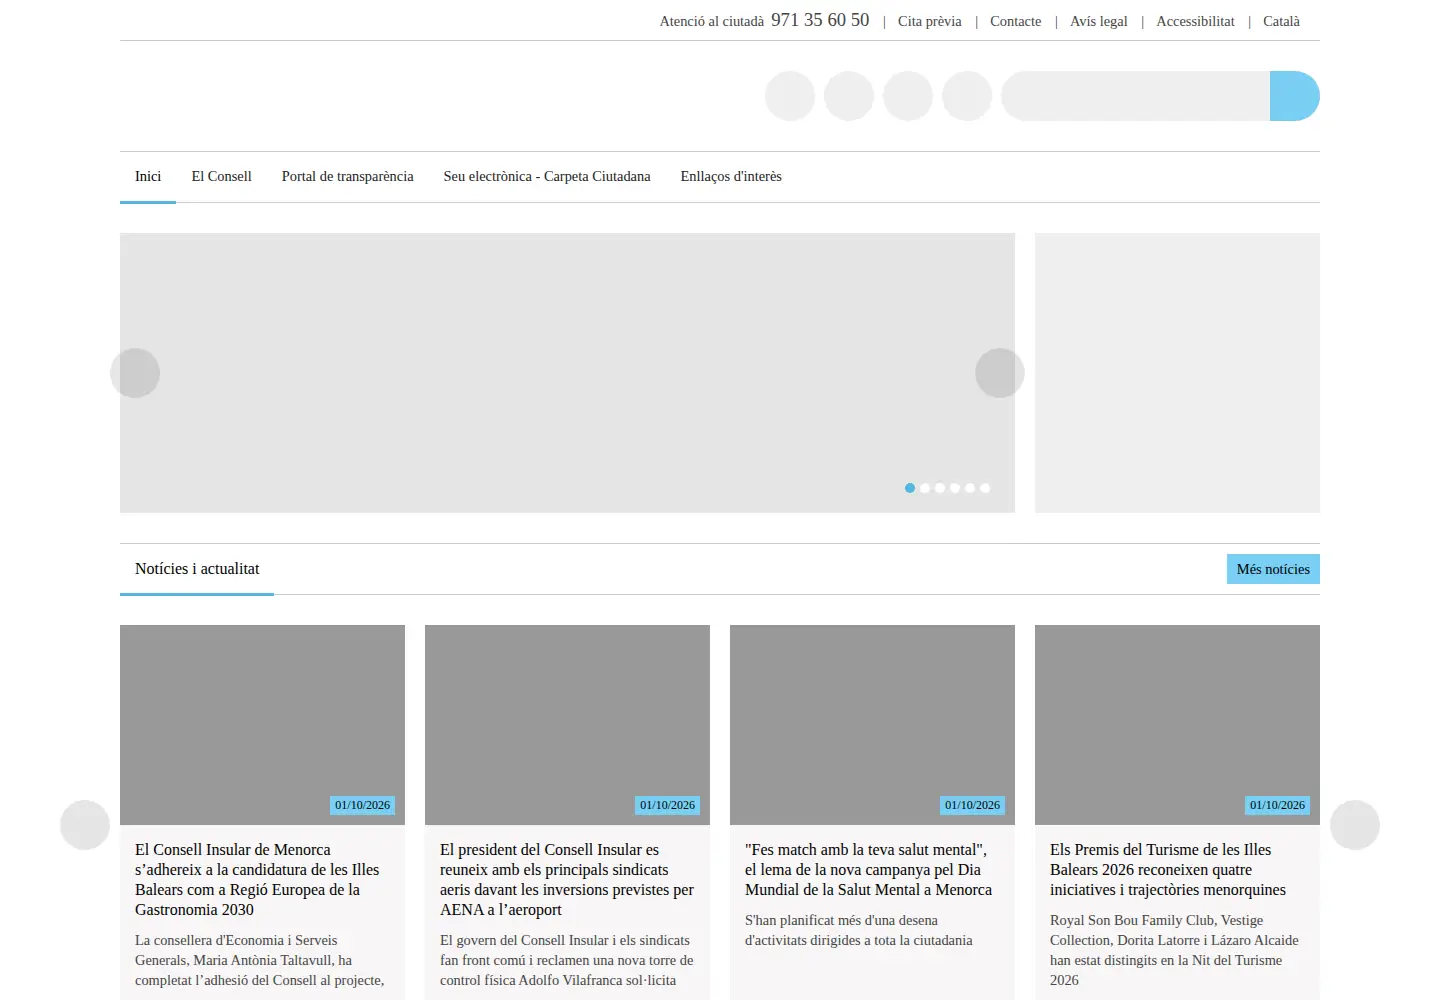Open the El Consell menu item
Image resolution: width=1440 pixels, height=1000 pixels.
pos(221,177)
